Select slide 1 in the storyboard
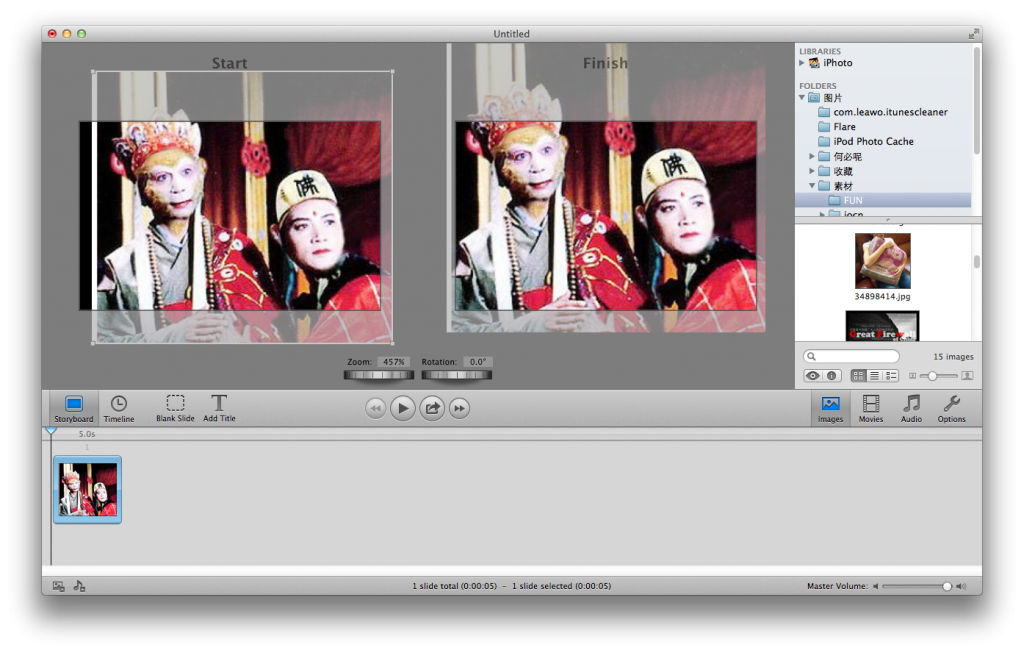This screenshot has width=1024, height=652. tap(88, 489)
